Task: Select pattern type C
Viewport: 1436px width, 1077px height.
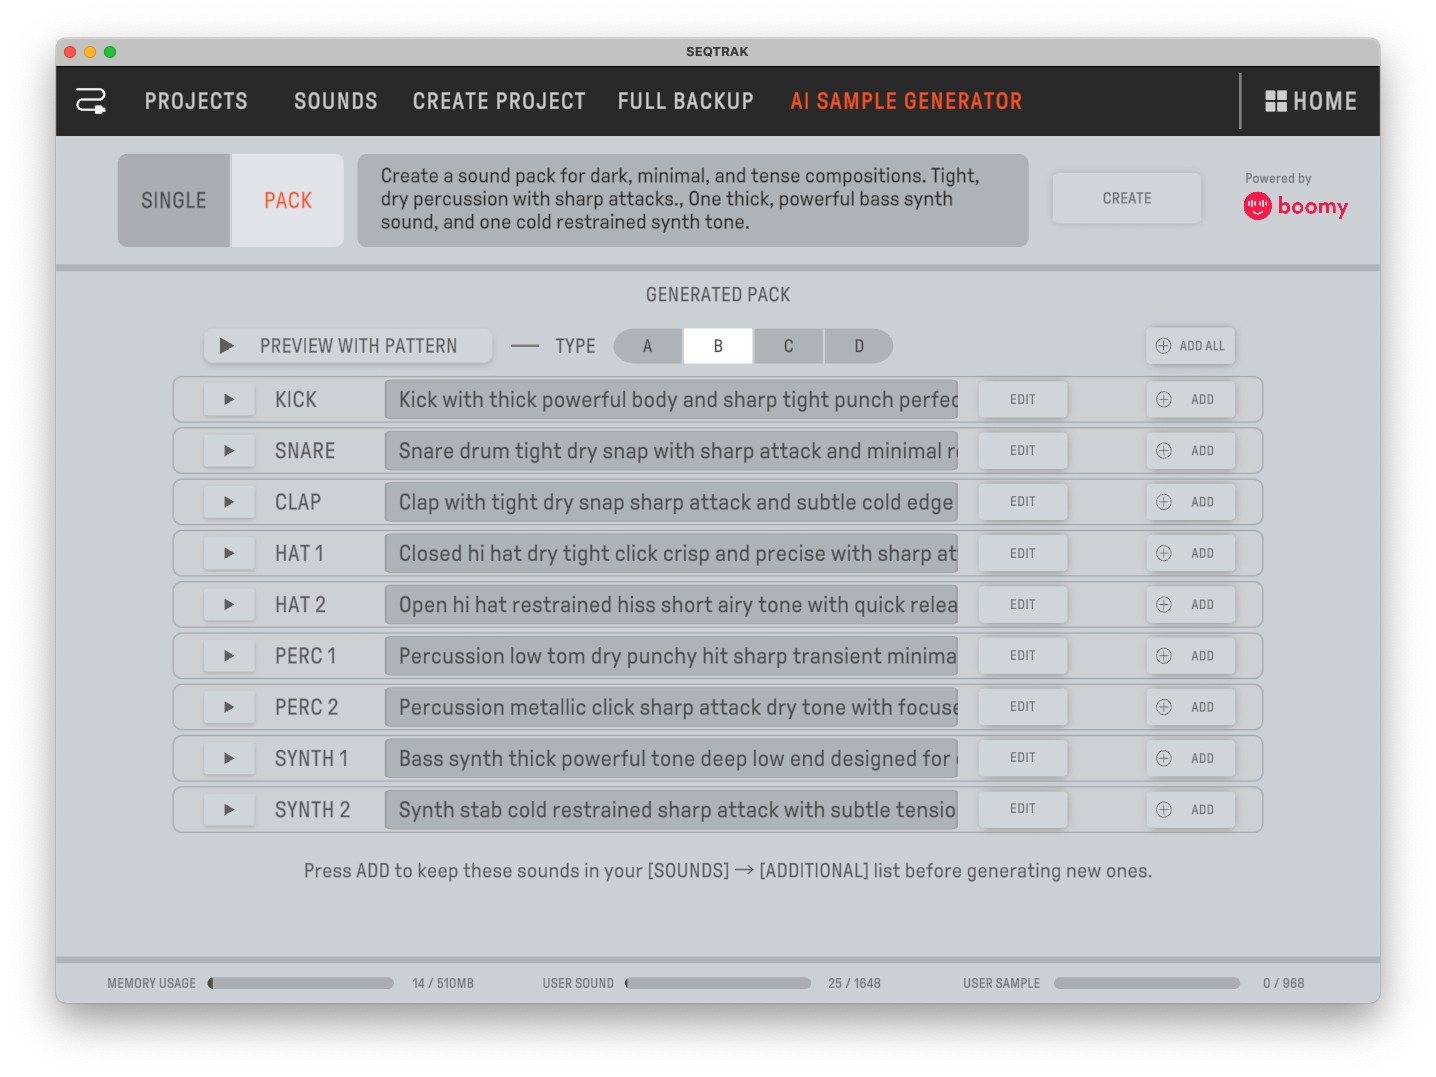Action: 788,346
